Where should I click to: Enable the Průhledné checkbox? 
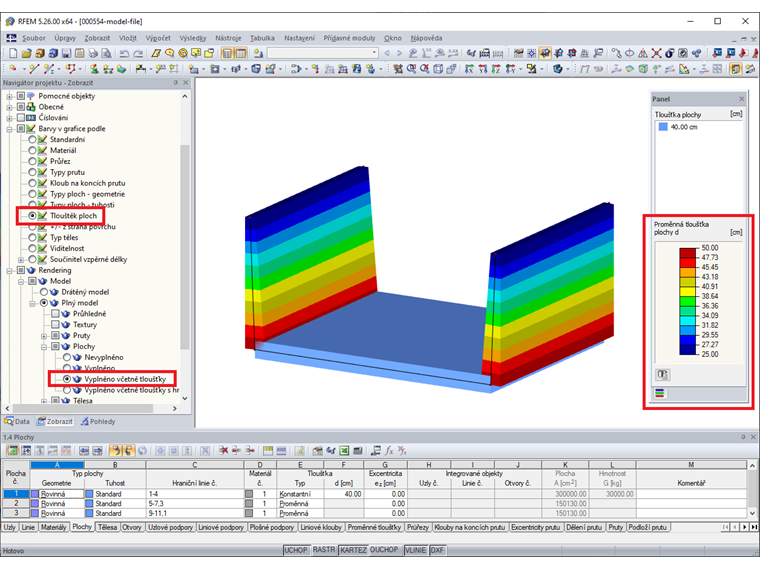(55, 314)
